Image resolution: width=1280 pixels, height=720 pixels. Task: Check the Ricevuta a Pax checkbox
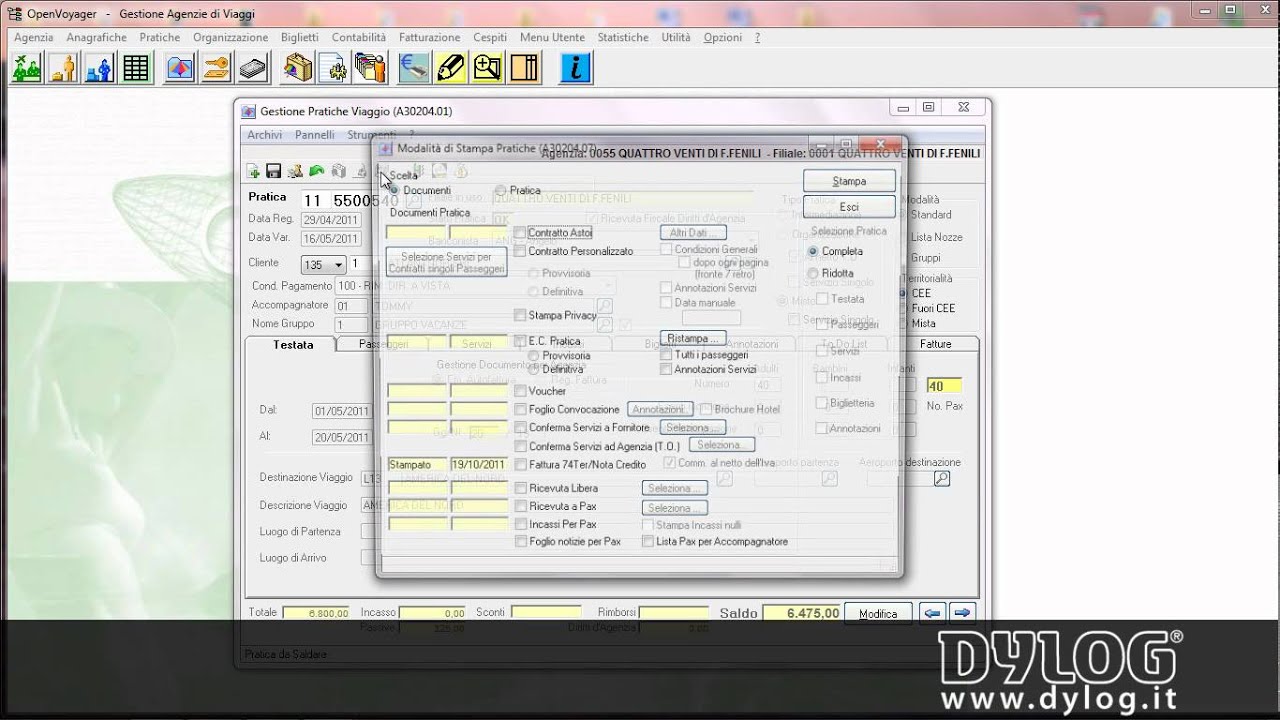click(x=520, y=507)
